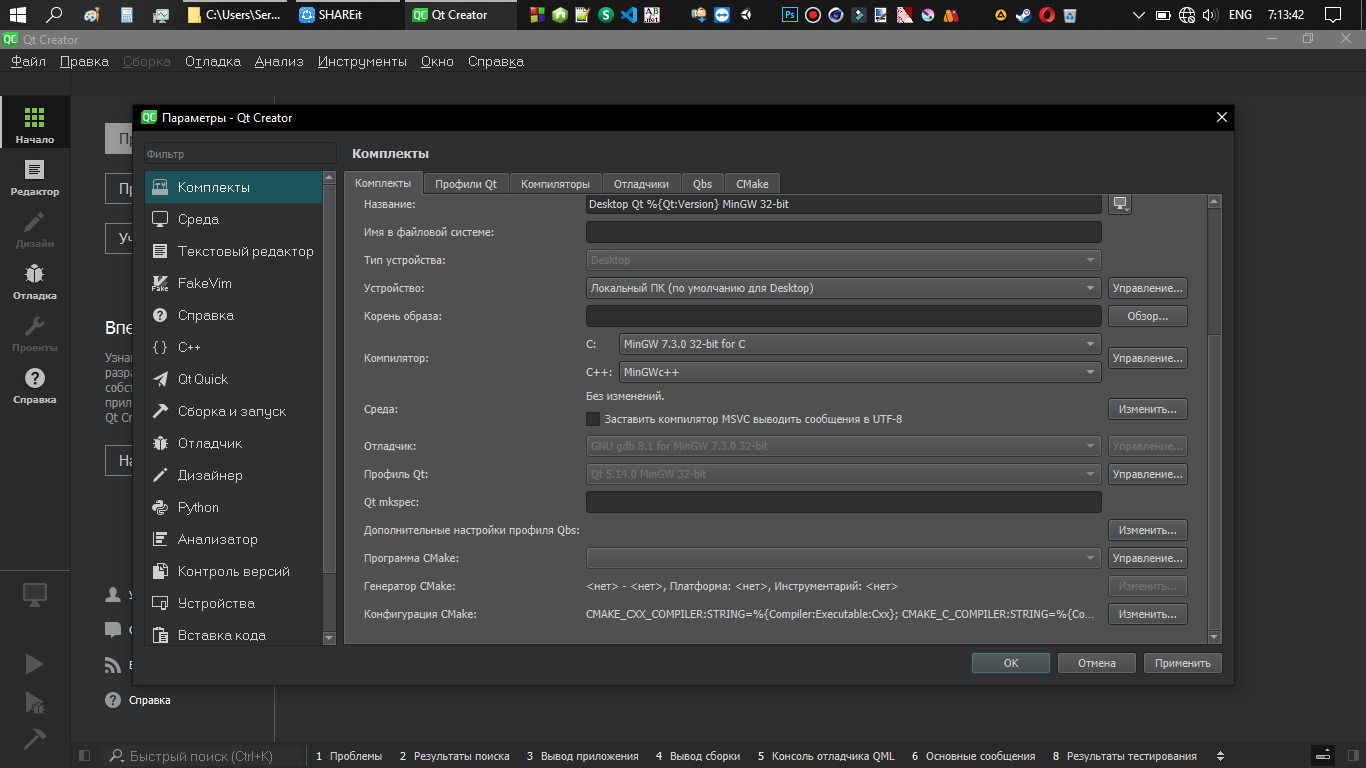Select Контроль версий settings category
Viewport: 1366px width, 768px height.
click(234, 571)
